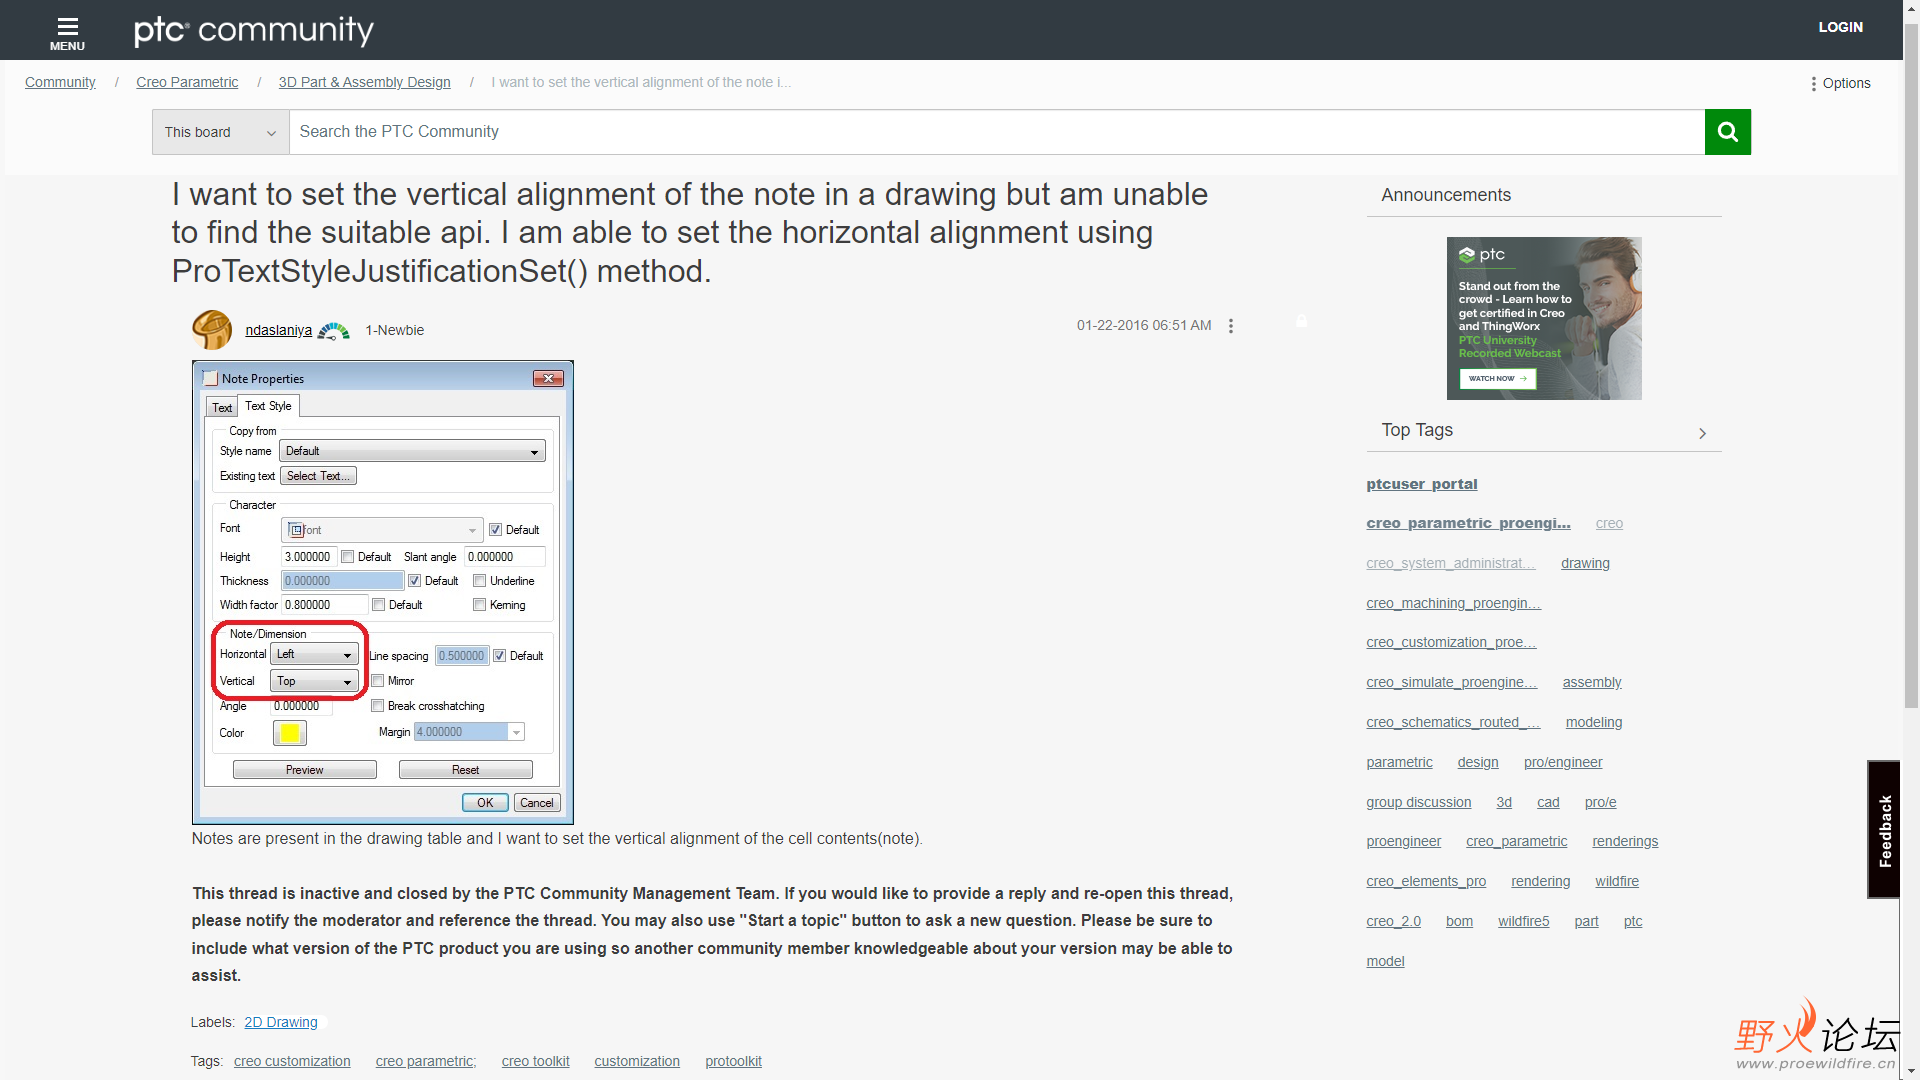Open the creo_schematics_routed_... tag

click(1453, 722)
